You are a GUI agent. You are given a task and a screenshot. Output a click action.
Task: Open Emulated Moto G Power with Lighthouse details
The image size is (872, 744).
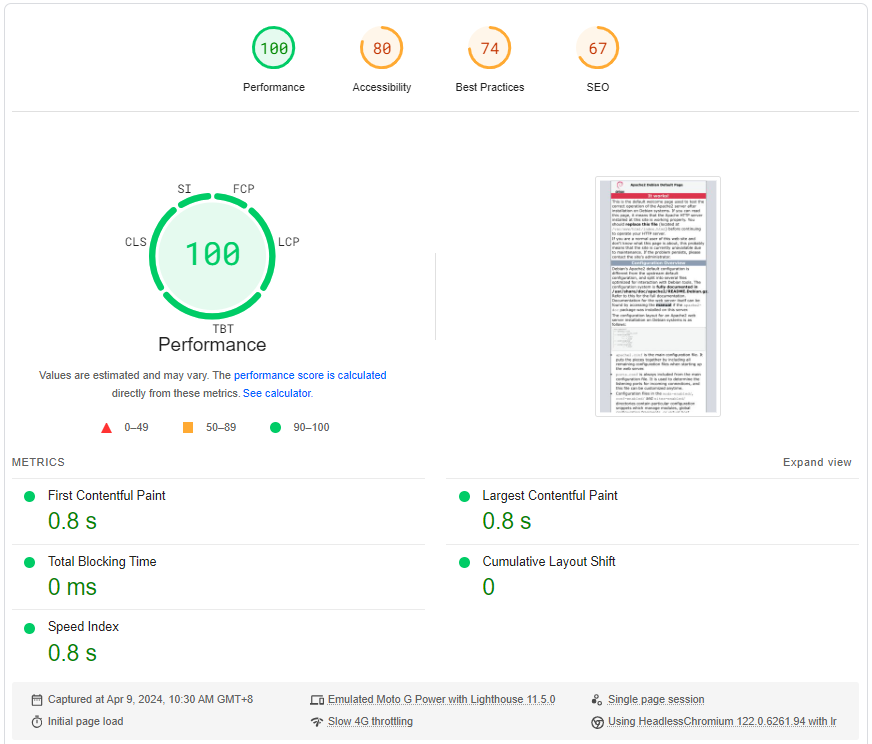pos(441,699)
